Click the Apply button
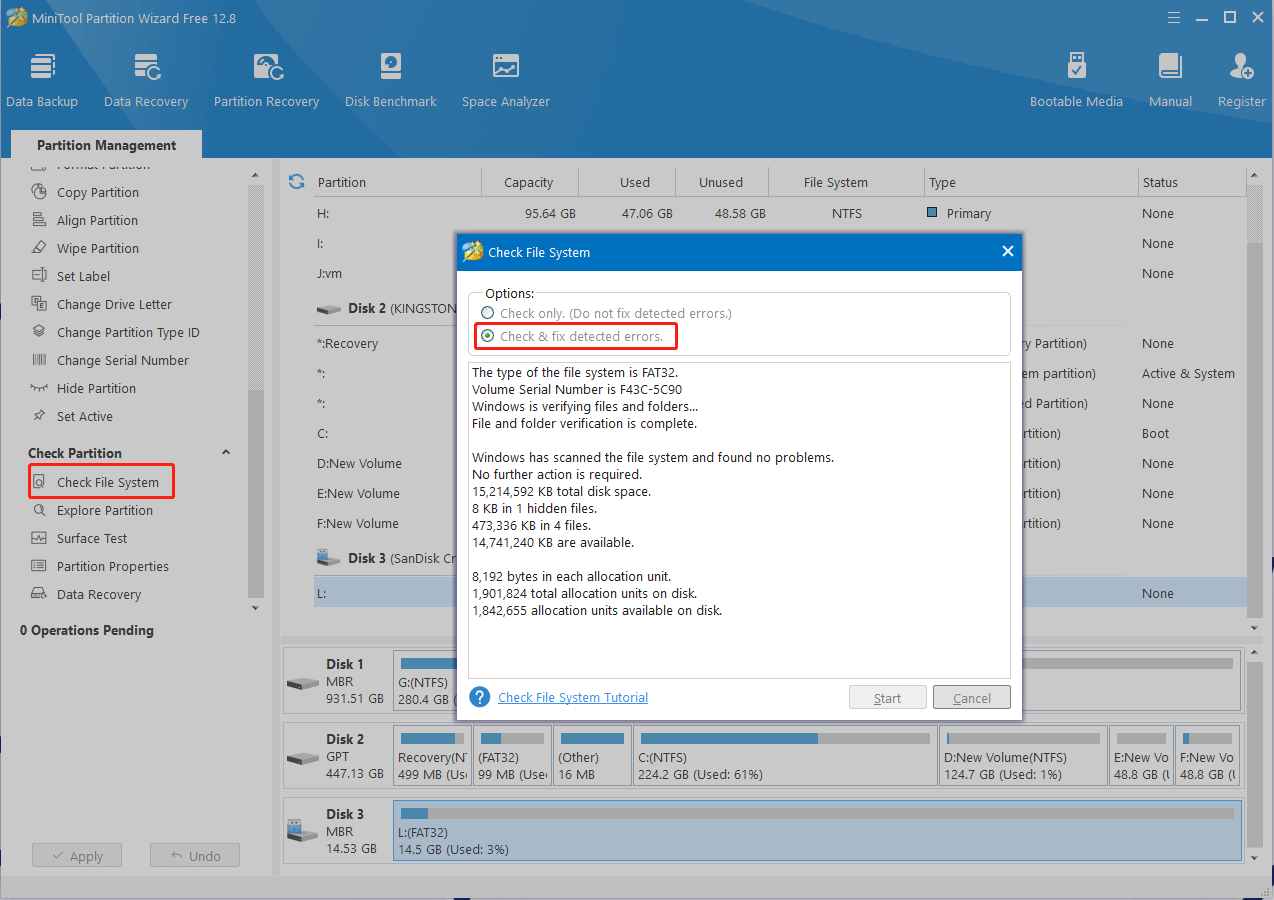This screenshot has width=1274, height=900. [x=76, y=856]
